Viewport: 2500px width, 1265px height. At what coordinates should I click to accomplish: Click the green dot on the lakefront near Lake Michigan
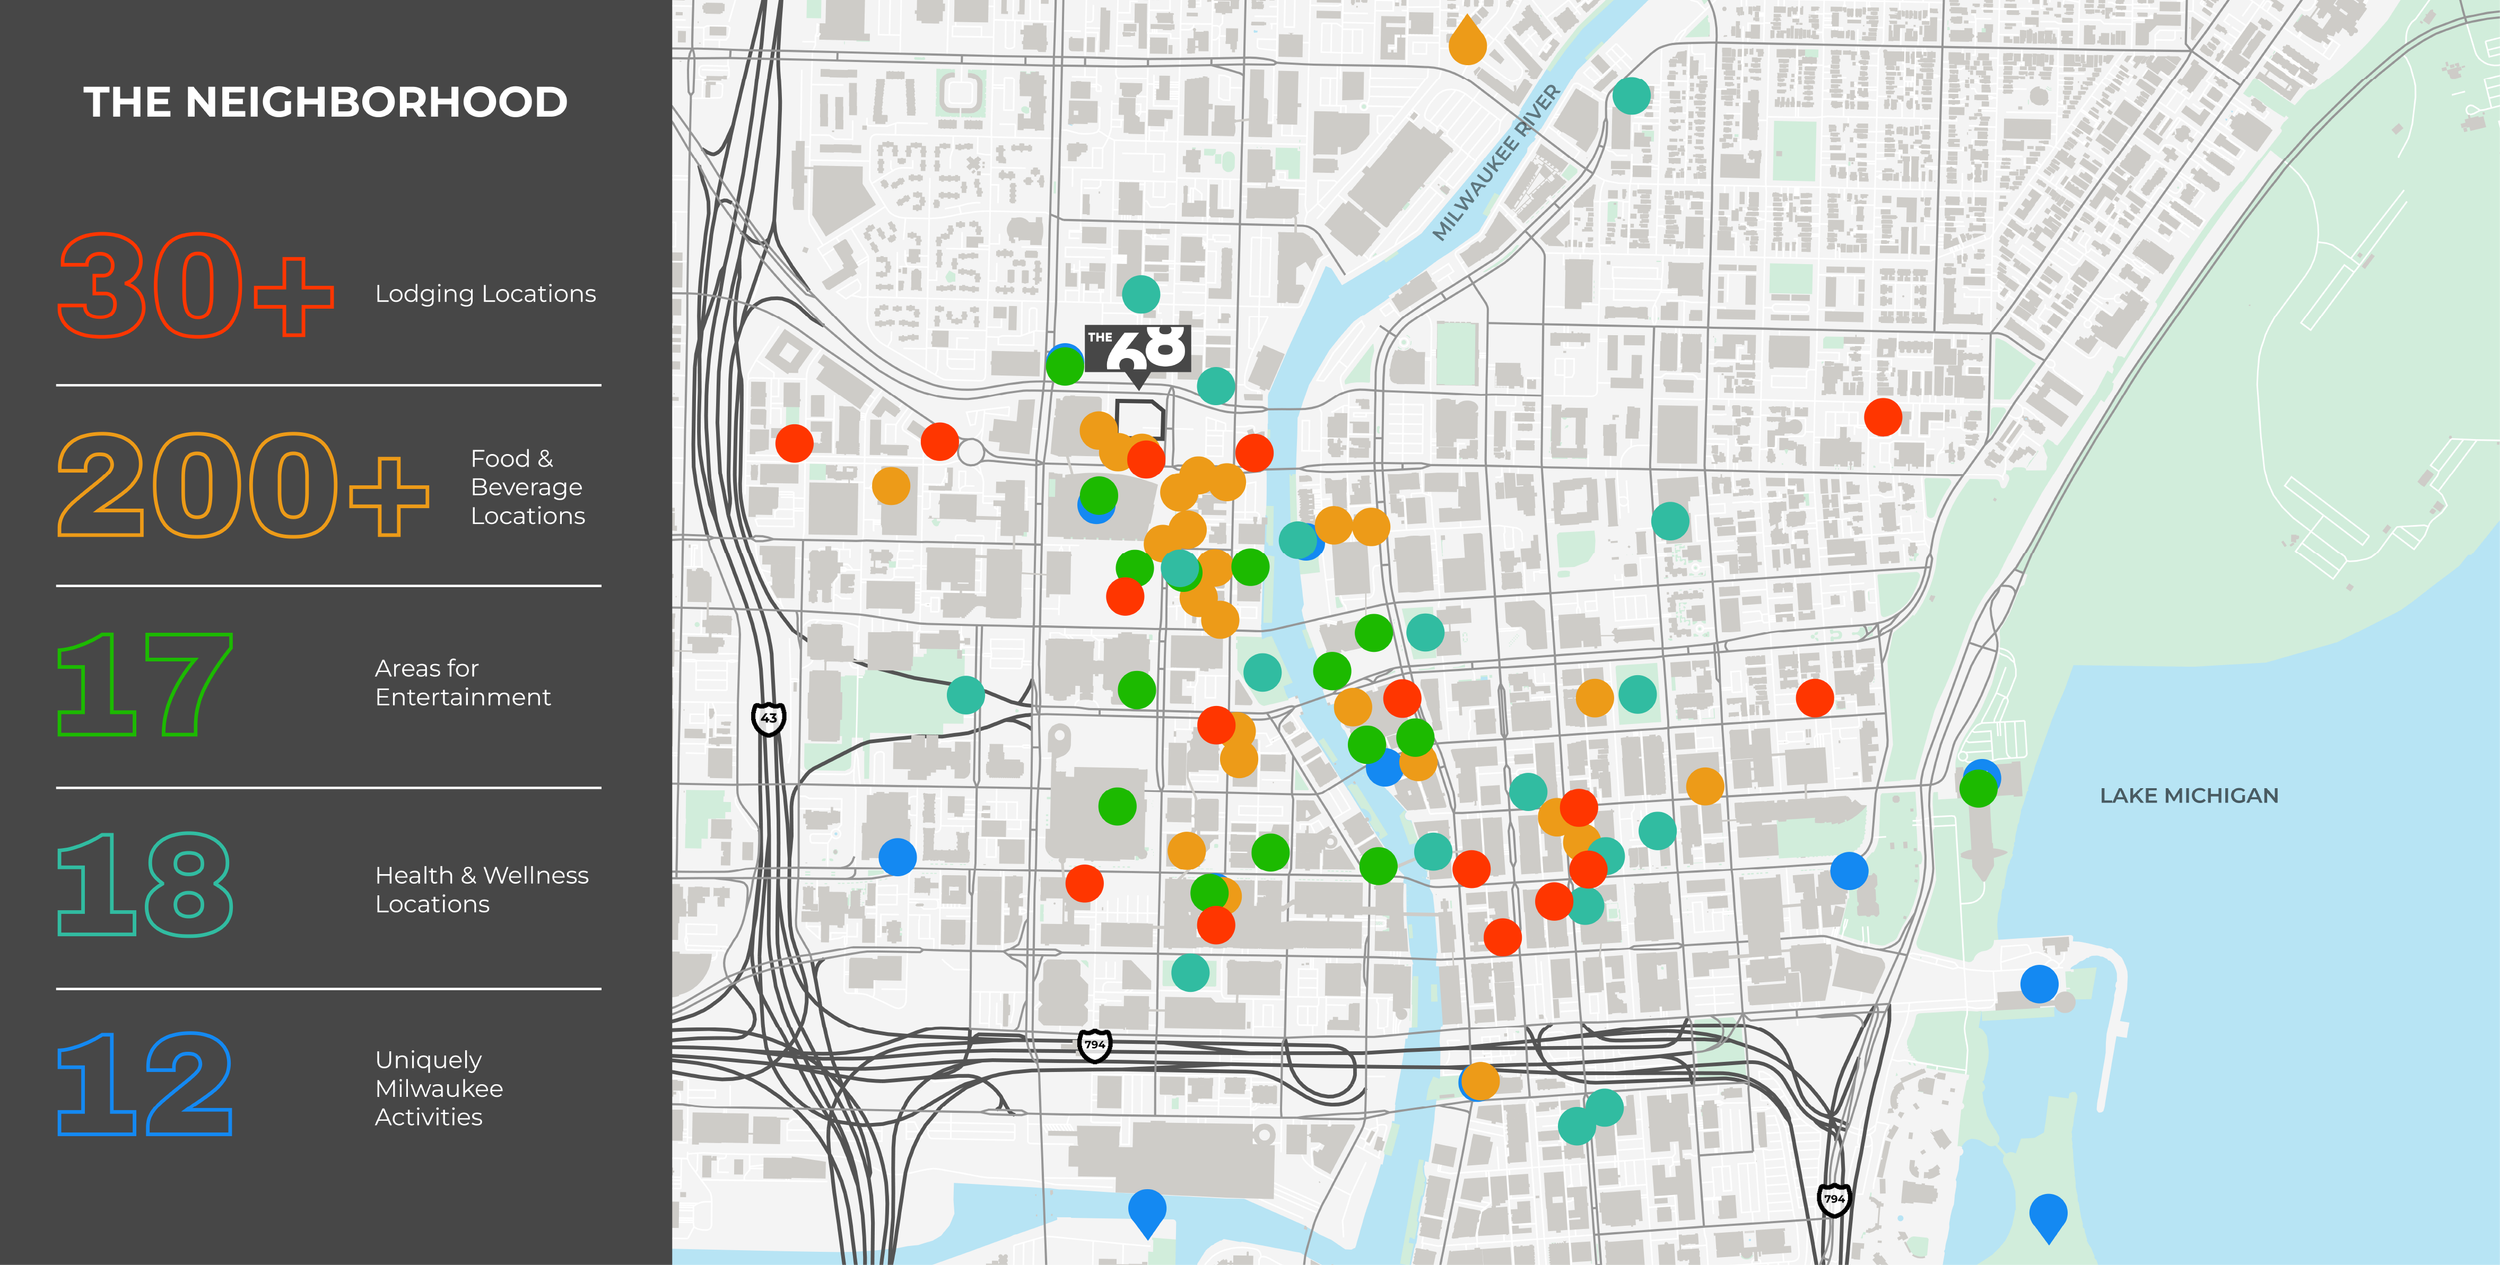pos(1978,788)
